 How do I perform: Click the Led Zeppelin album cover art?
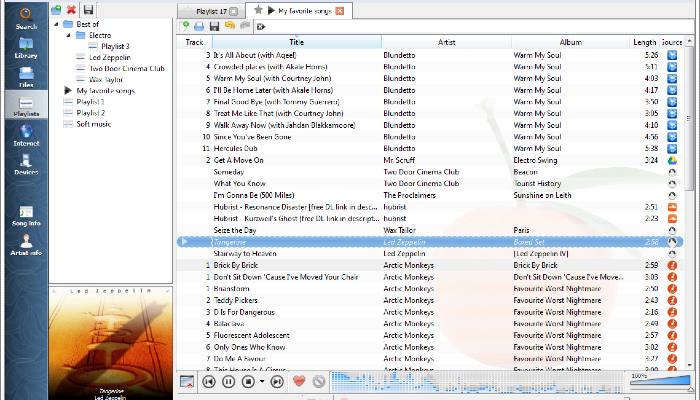[x=110, y=343]
